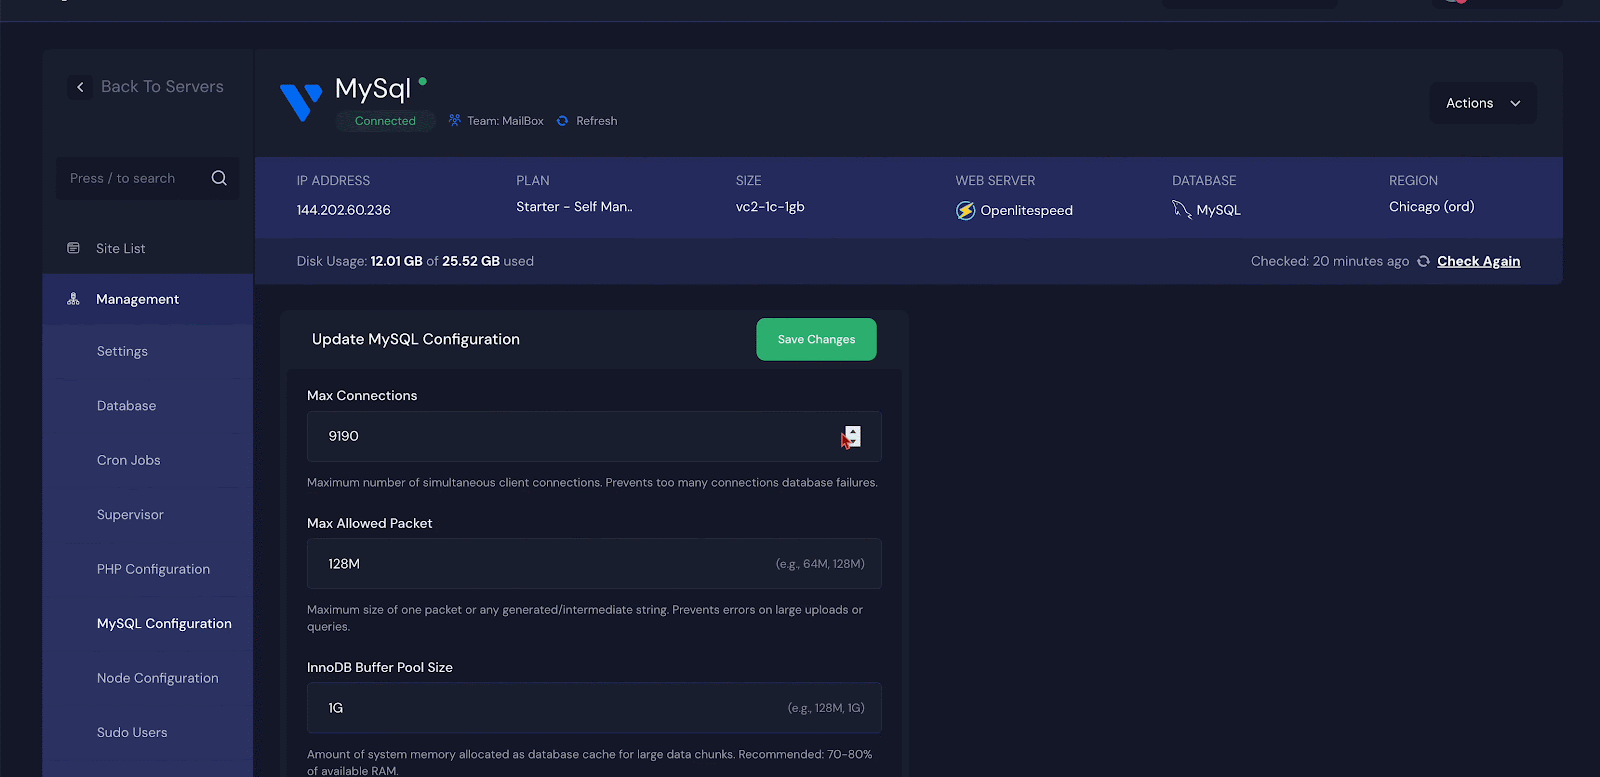Click the MySQL dolphin icon under Database

pyautogui.click(x=1182, y=209)
